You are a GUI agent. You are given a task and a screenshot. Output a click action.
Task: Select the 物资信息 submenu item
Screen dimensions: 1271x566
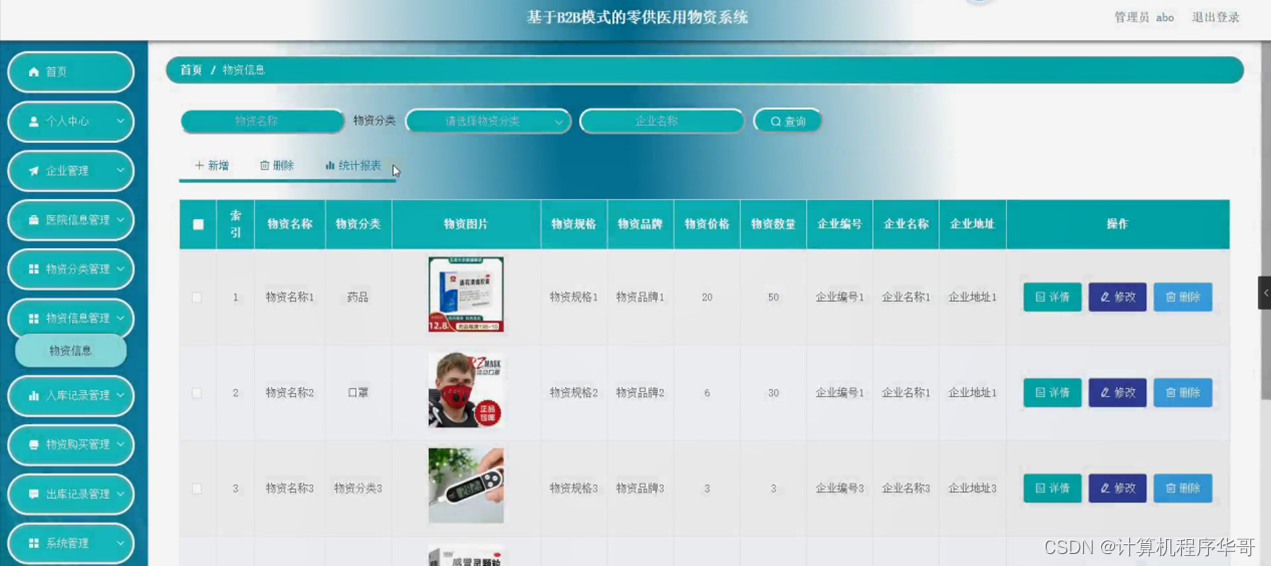coord(70,351)
